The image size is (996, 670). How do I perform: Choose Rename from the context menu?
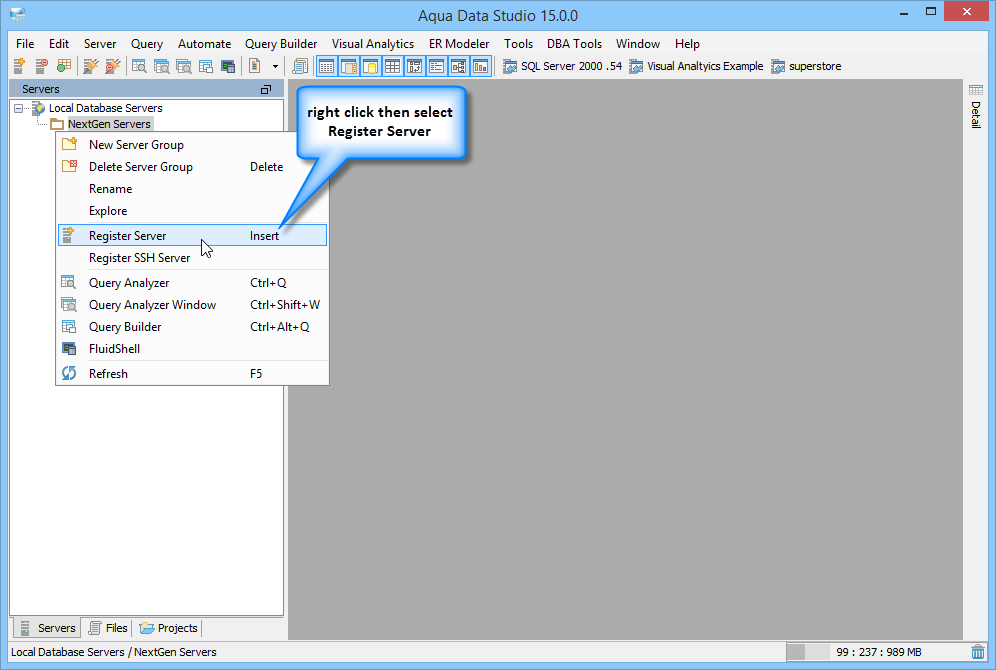tap(192, 189)
